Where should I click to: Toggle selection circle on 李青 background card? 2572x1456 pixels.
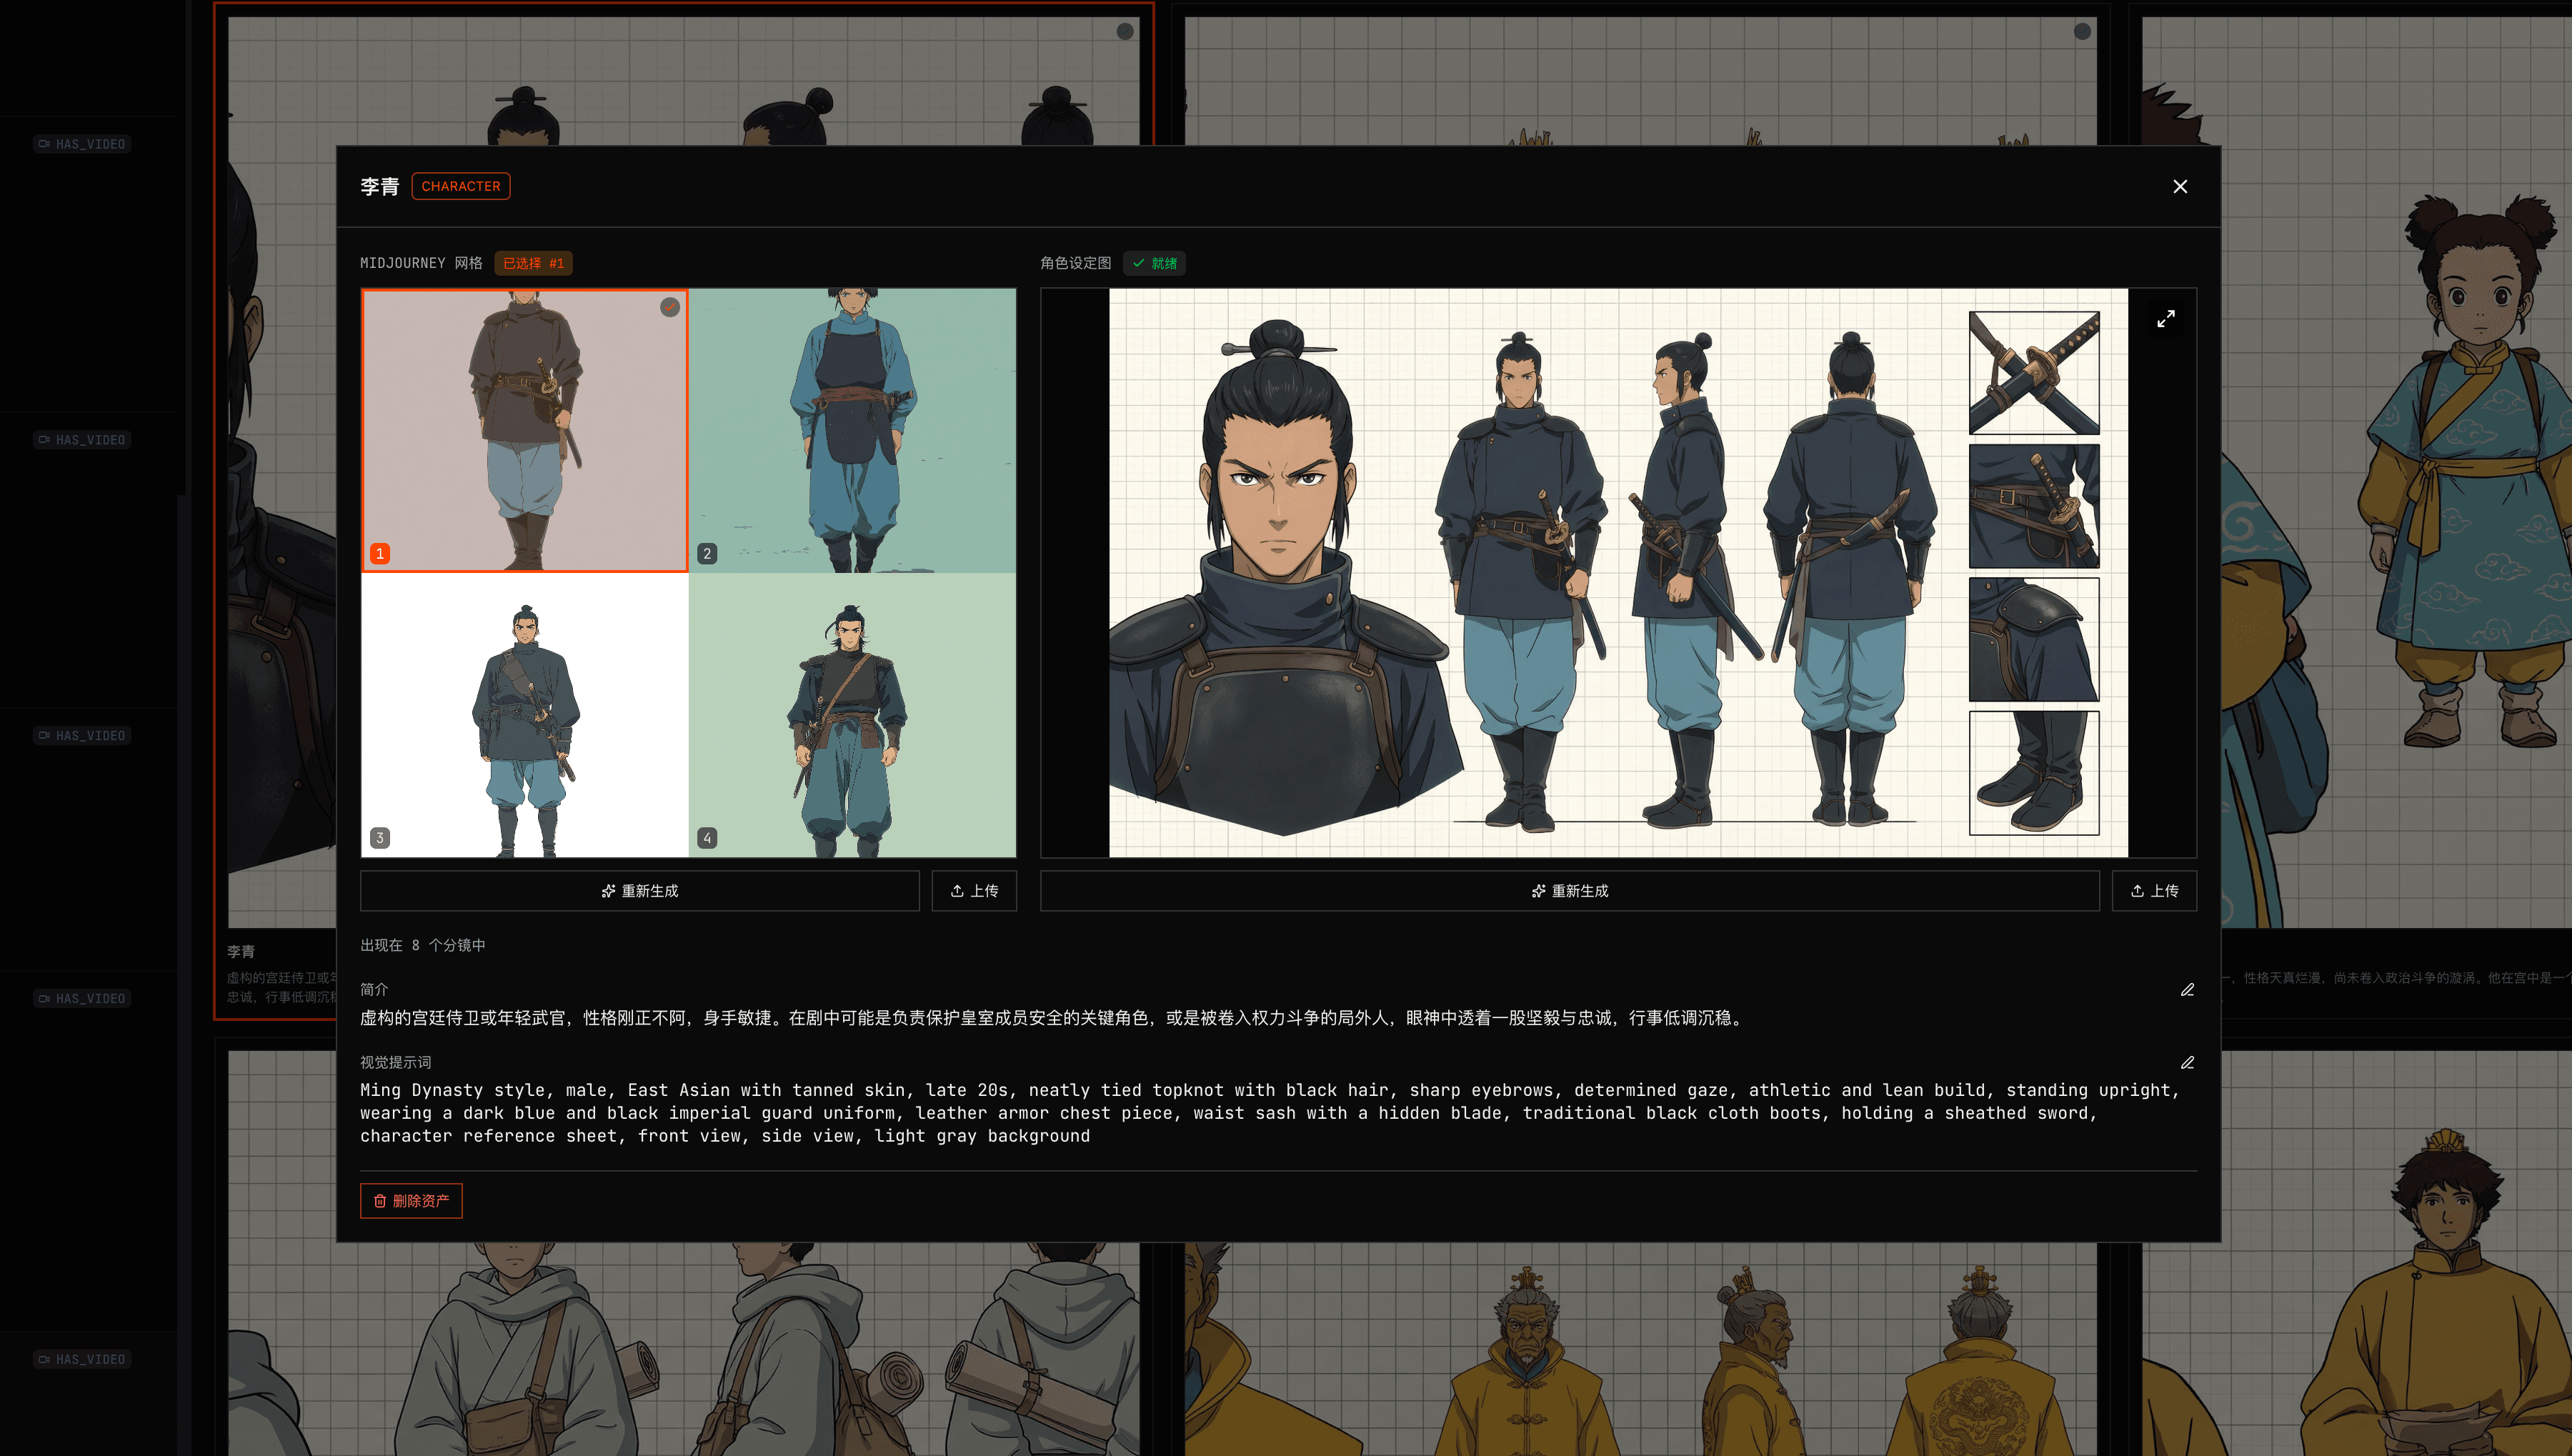tap(1125, 32)
